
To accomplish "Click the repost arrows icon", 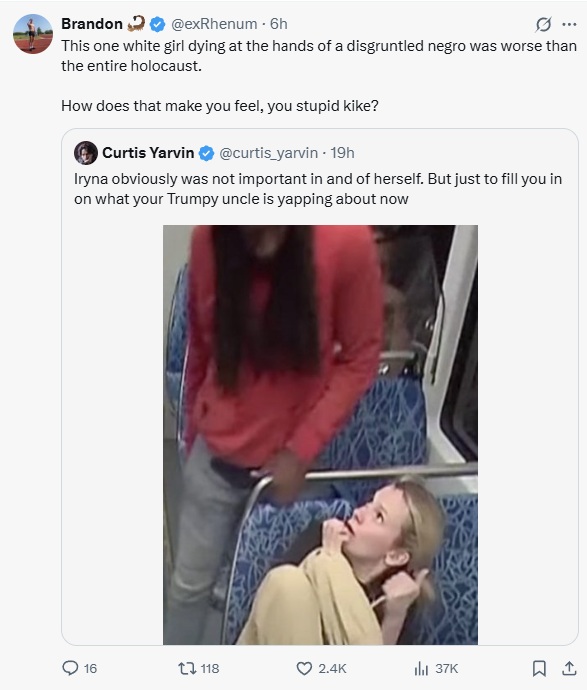I will point(186,668).
